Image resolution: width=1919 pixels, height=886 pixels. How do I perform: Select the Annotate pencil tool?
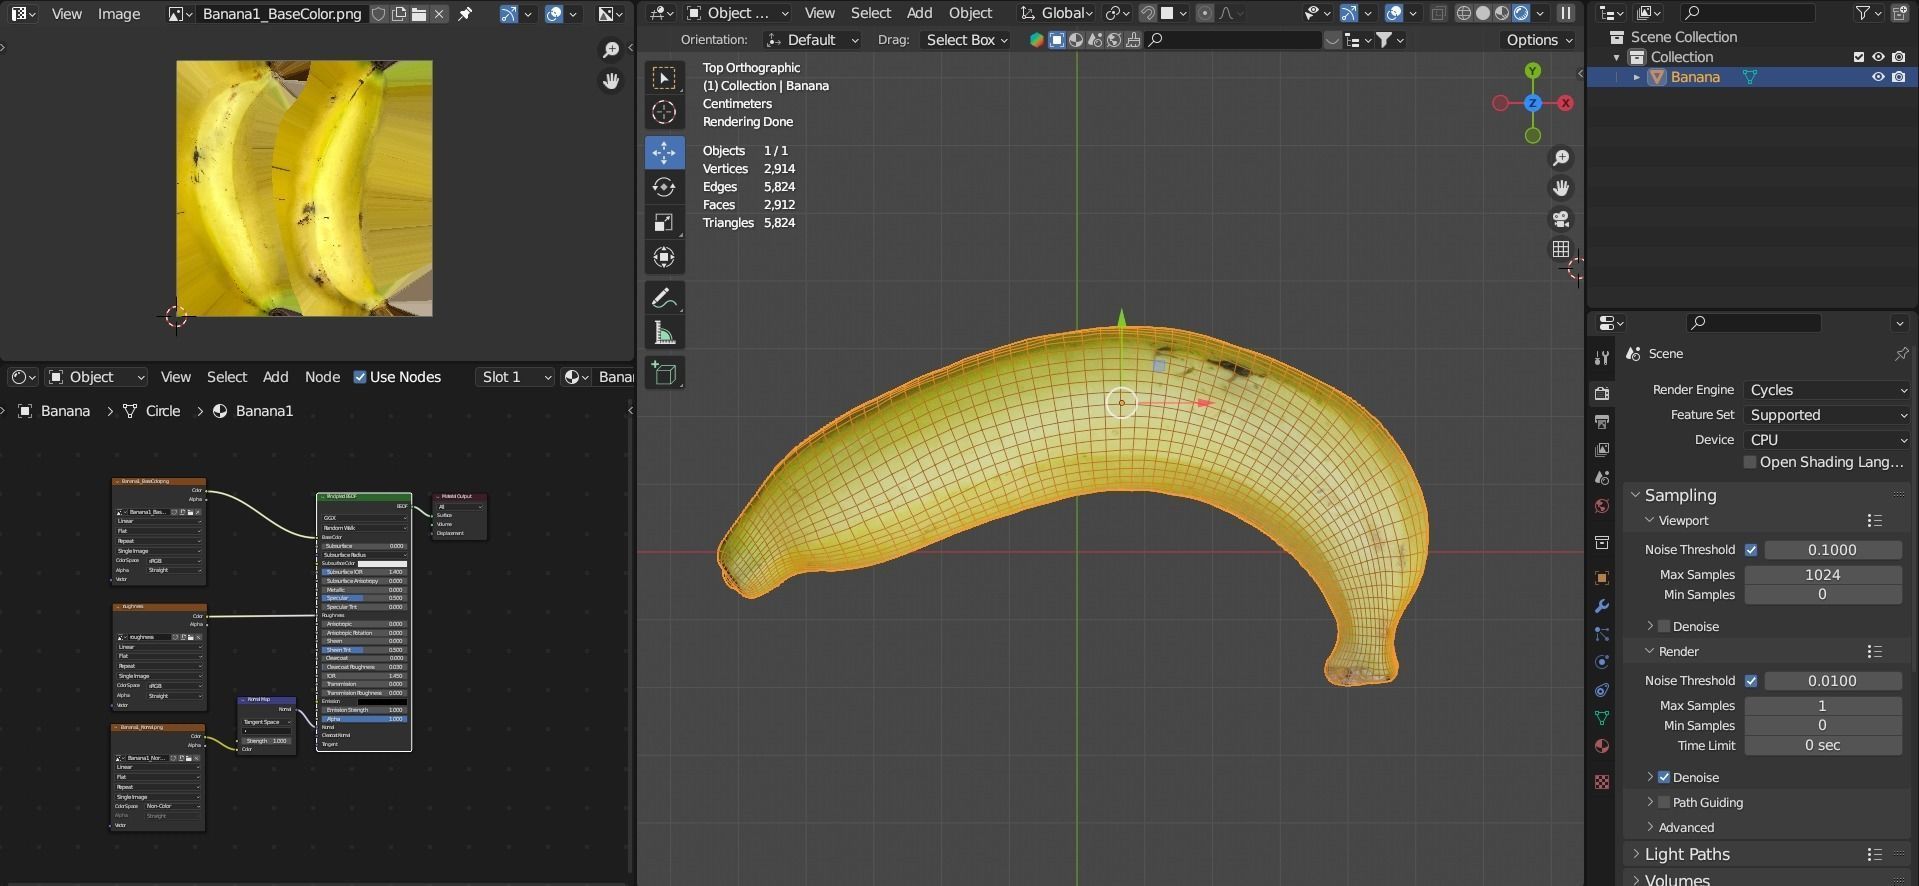(664, 298)
